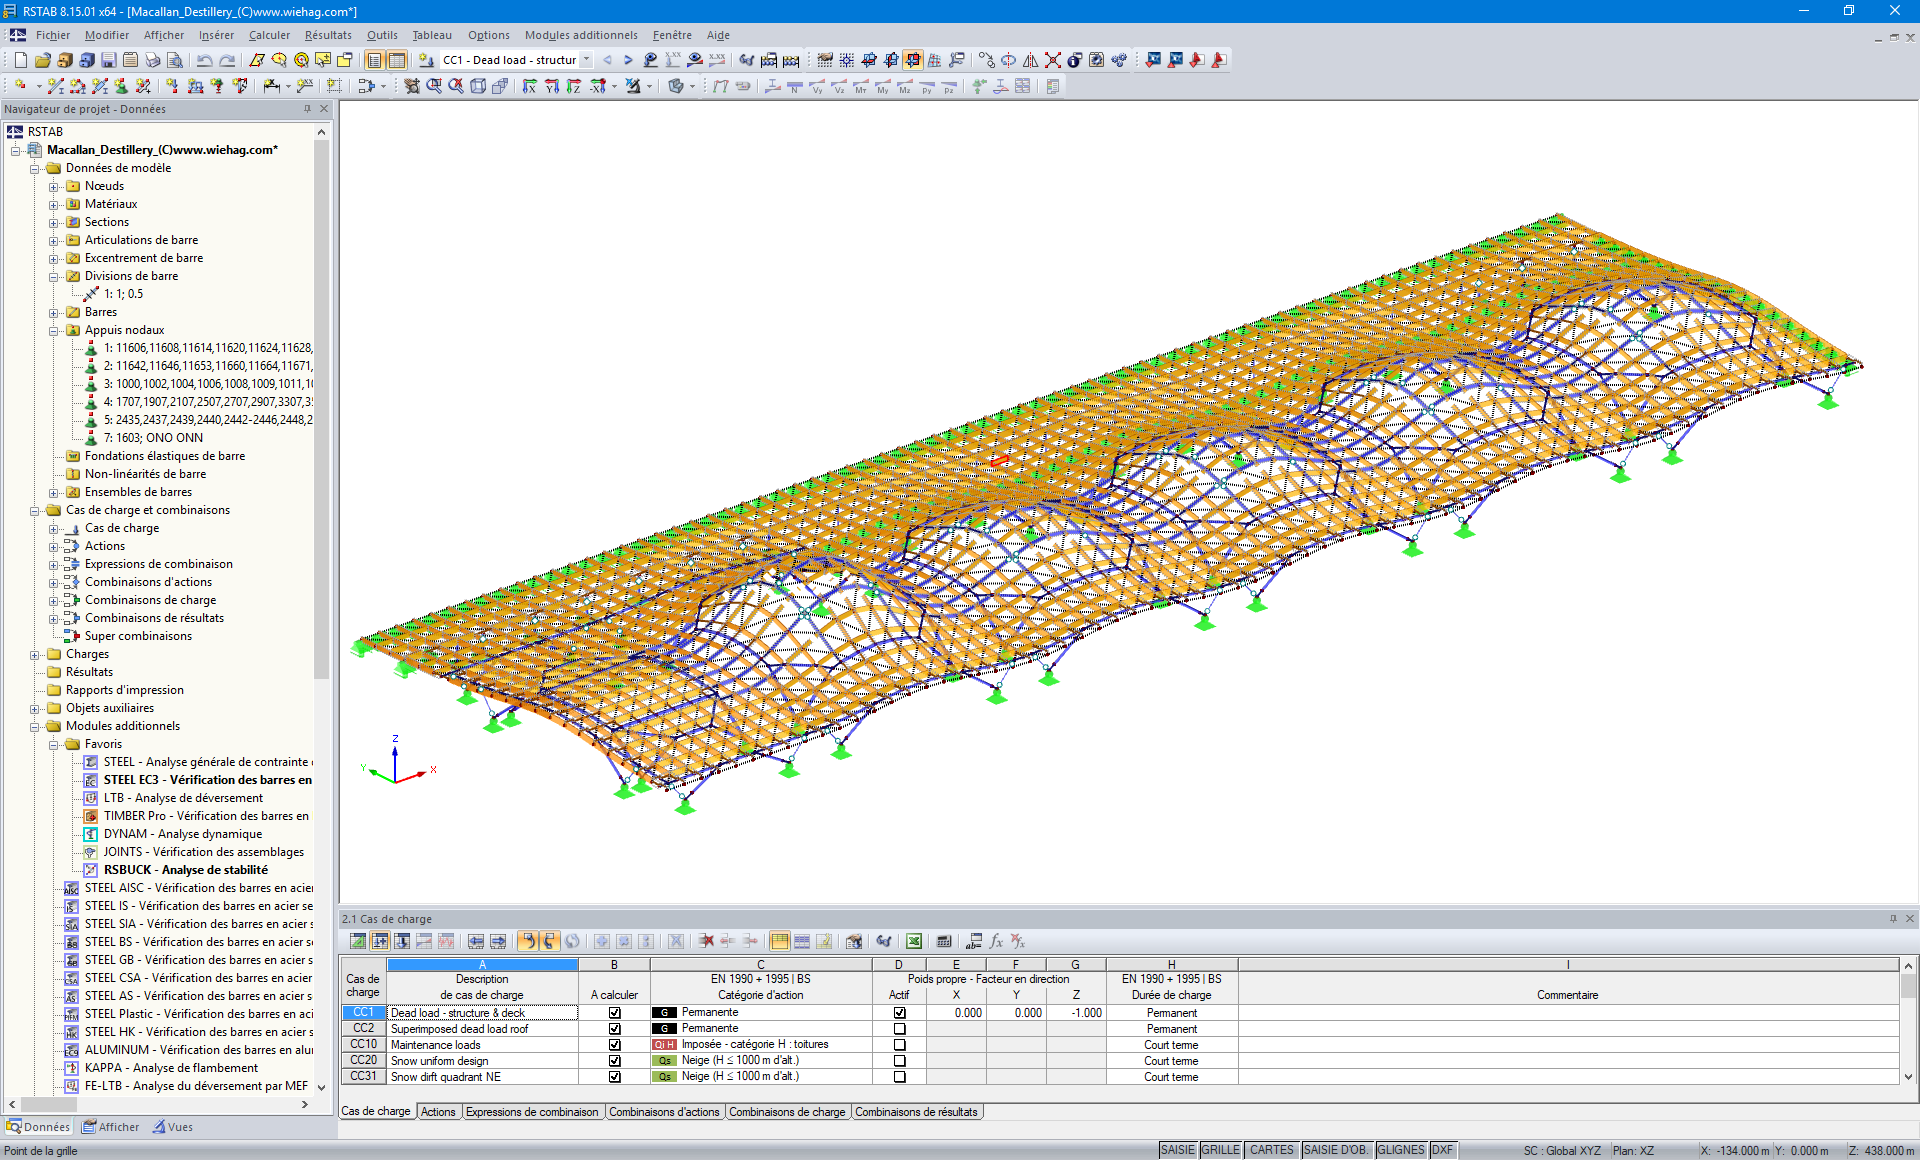Viewport: 1920px width, 1160px height.
Task: Click the formula fx icon in table toolbar
Action: tap(996, 941)
